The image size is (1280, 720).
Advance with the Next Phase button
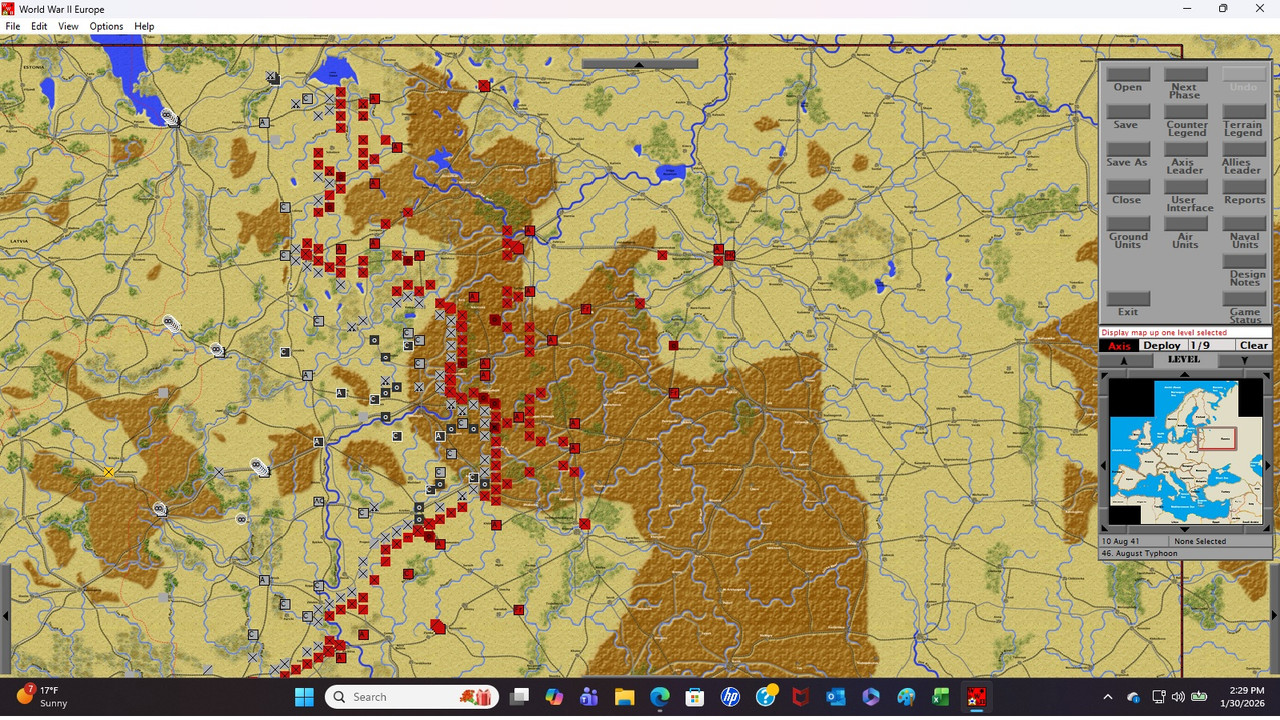(x=1185, y=74)
